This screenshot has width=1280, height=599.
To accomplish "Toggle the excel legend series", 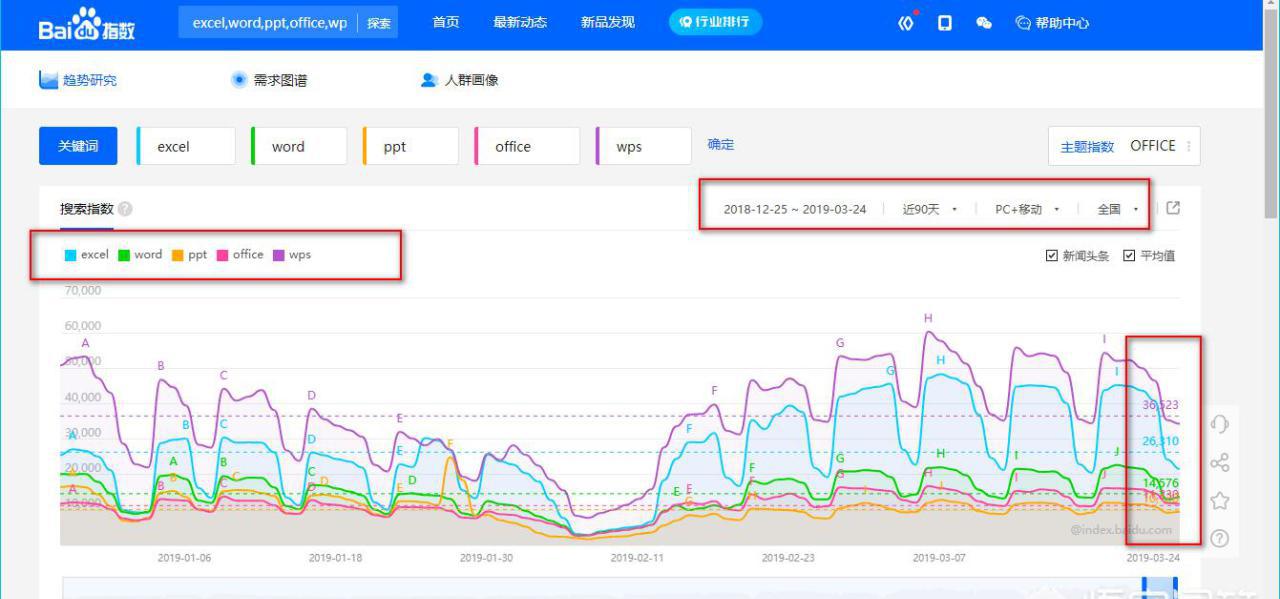I will 87,255.
